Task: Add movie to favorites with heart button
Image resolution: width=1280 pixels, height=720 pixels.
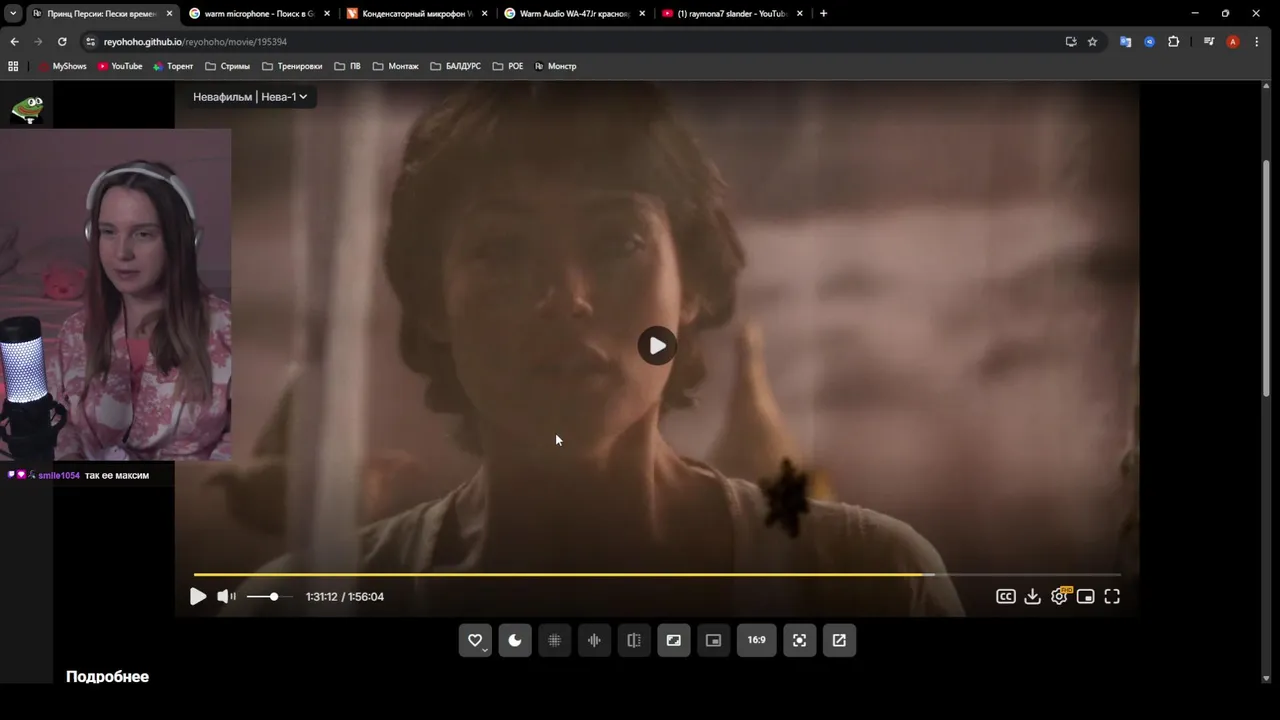Action: [x=475, y=640]
